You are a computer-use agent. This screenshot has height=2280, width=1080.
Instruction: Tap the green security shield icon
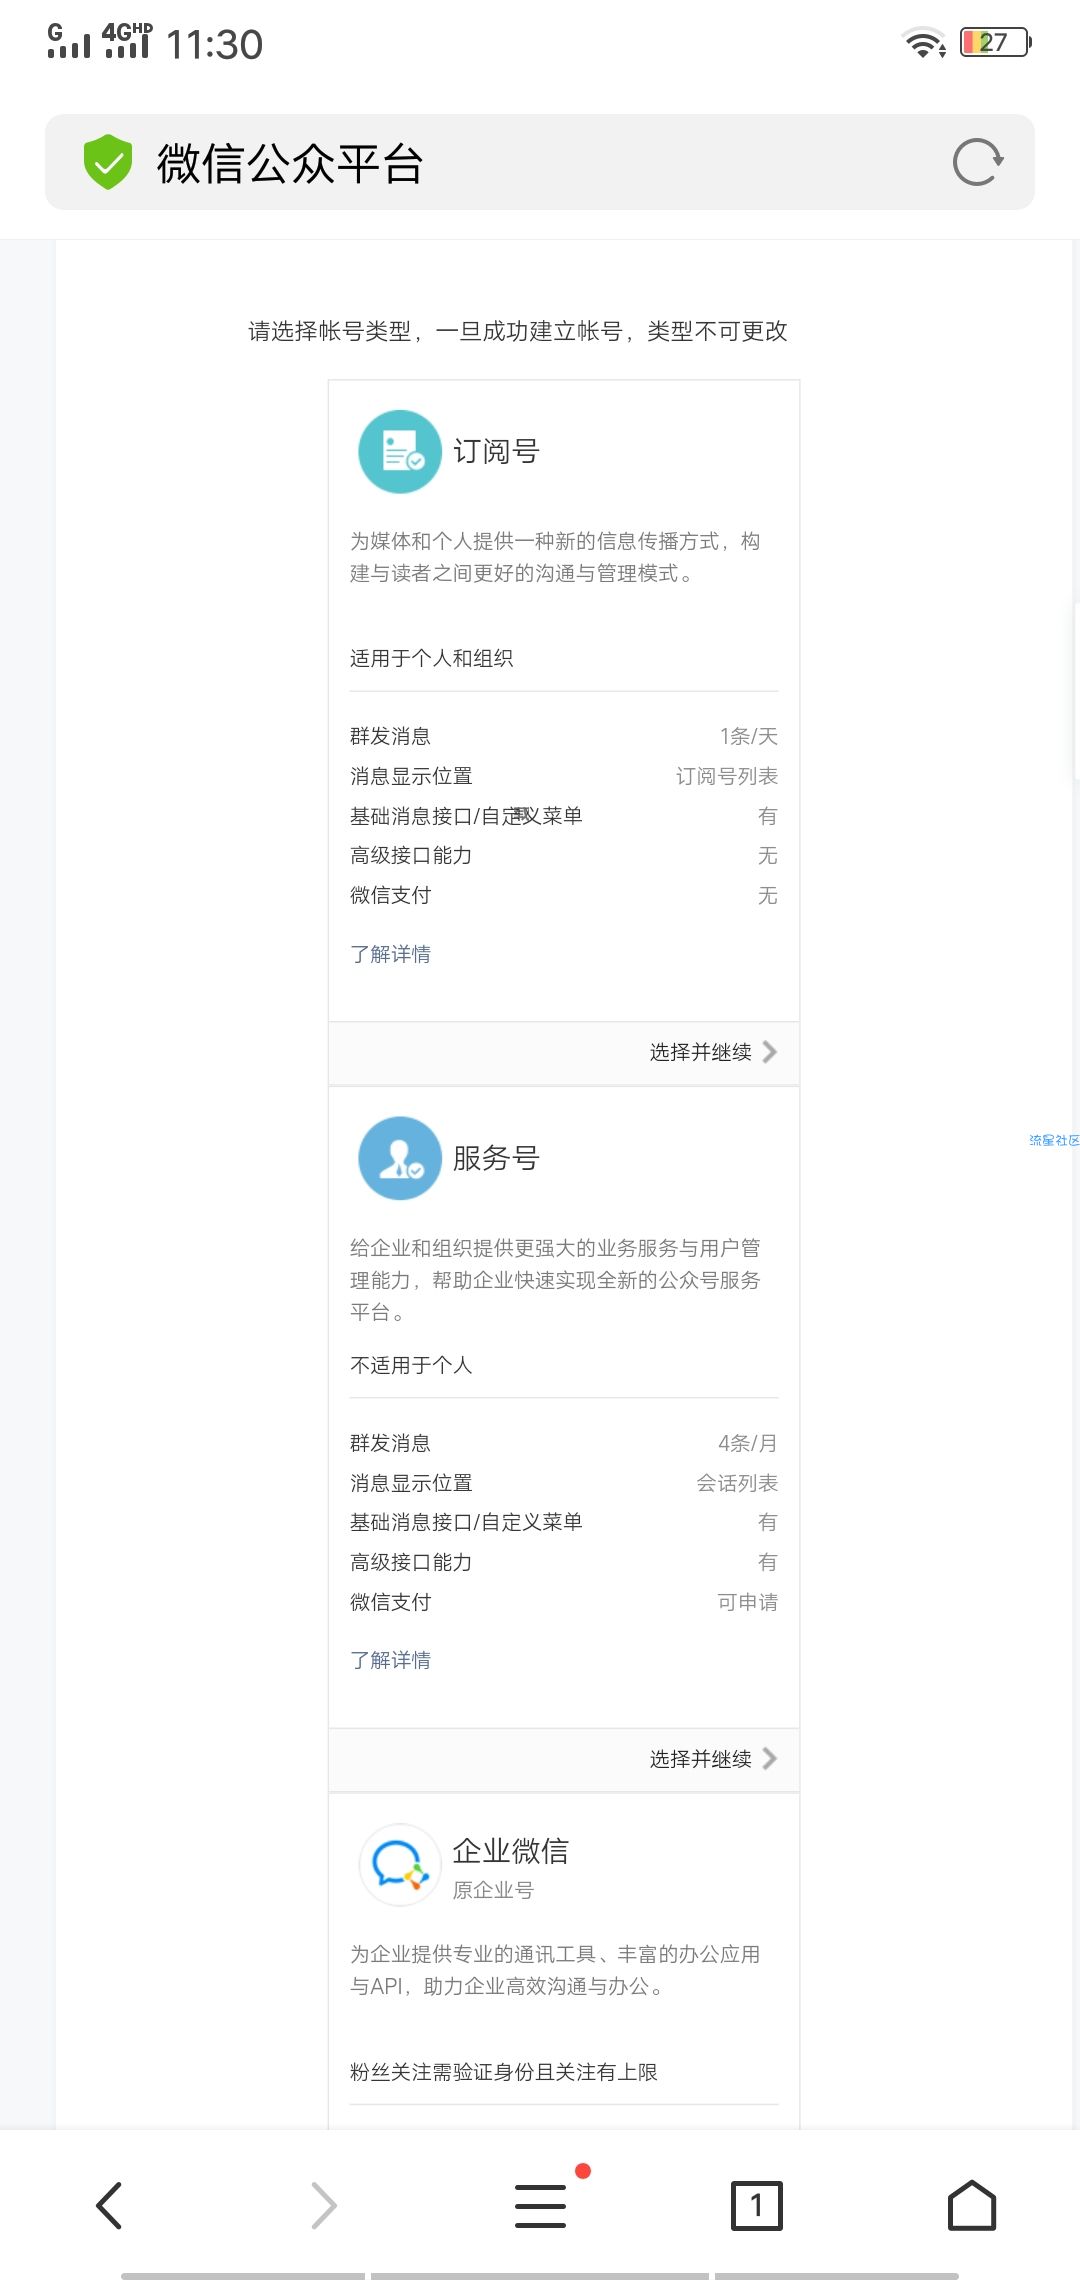108,162
